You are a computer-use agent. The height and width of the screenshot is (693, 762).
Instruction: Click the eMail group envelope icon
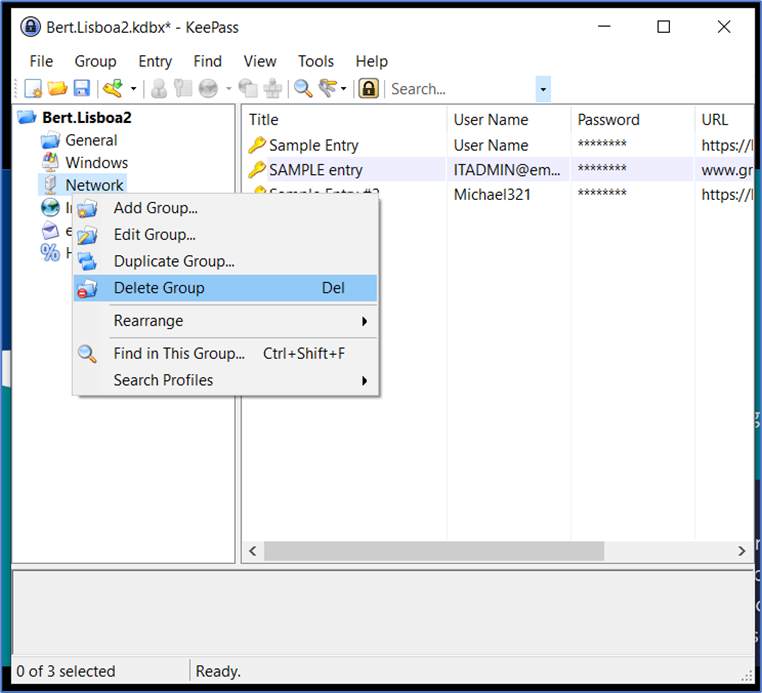[50, 230]
